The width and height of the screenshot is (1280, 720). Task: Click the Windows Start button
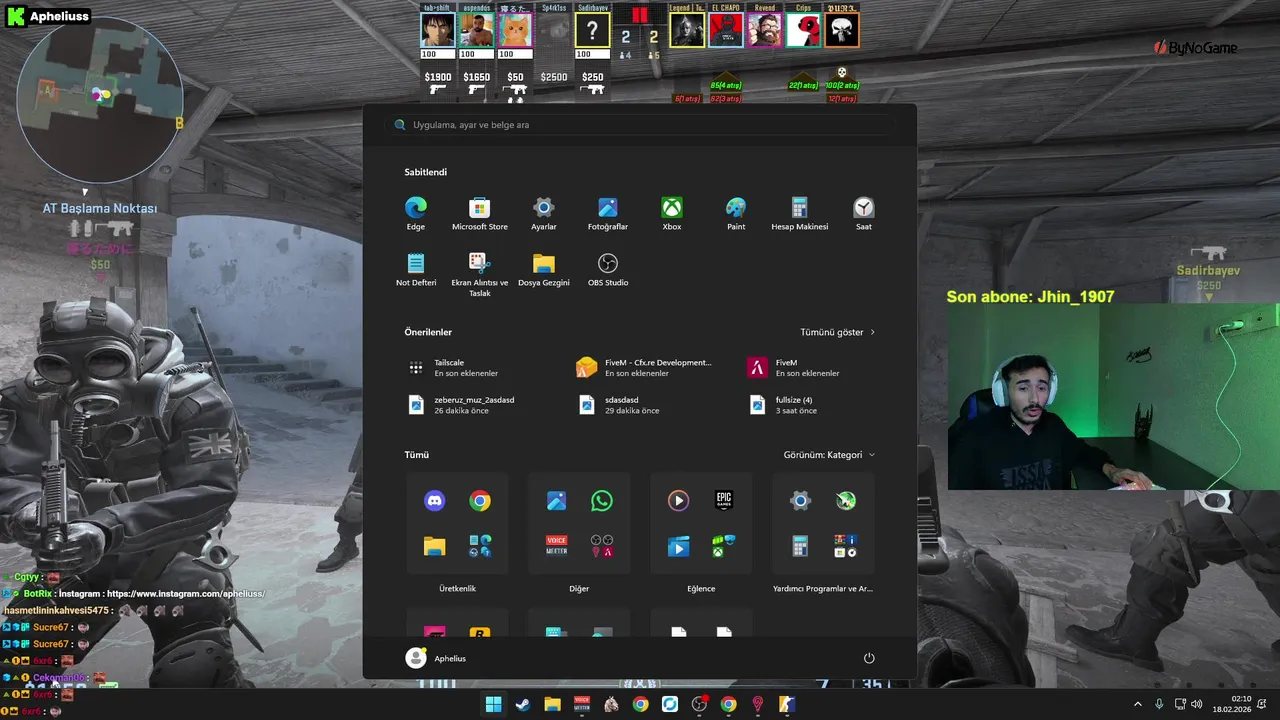[493, 704]
